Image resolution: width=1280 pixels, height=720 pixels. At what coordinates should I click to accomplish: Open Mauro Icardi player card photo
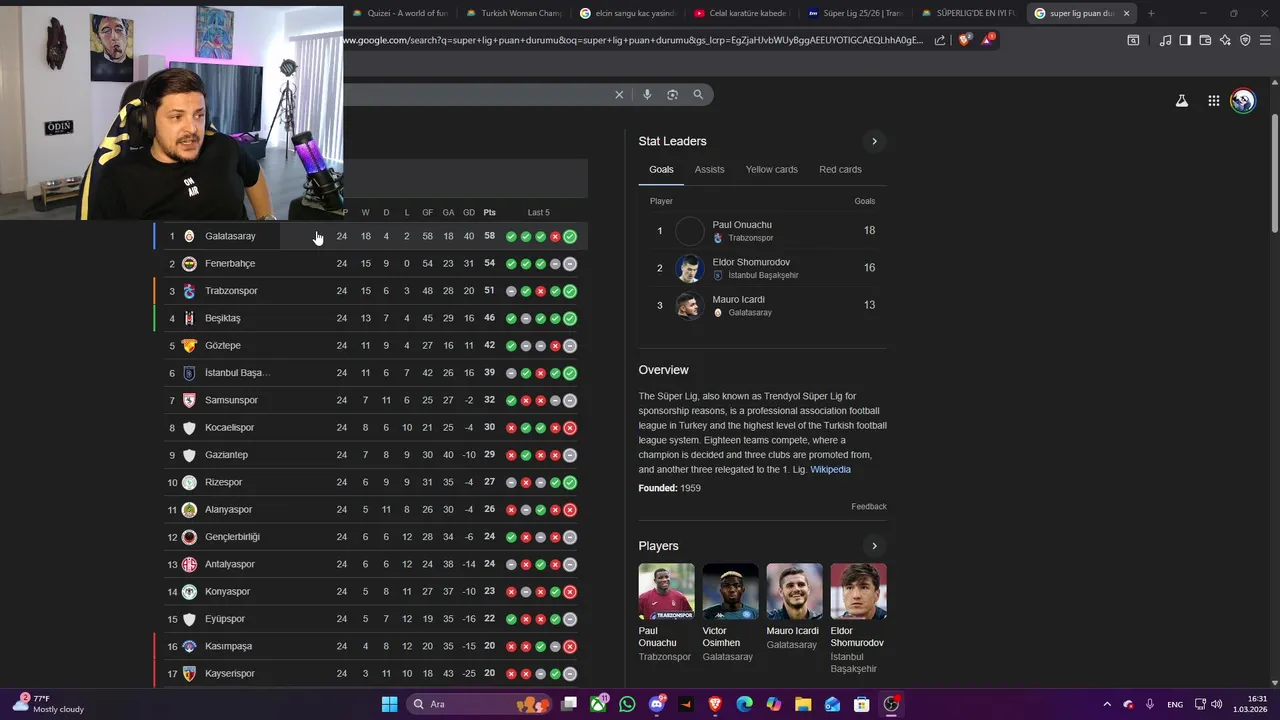coord(794,591)
